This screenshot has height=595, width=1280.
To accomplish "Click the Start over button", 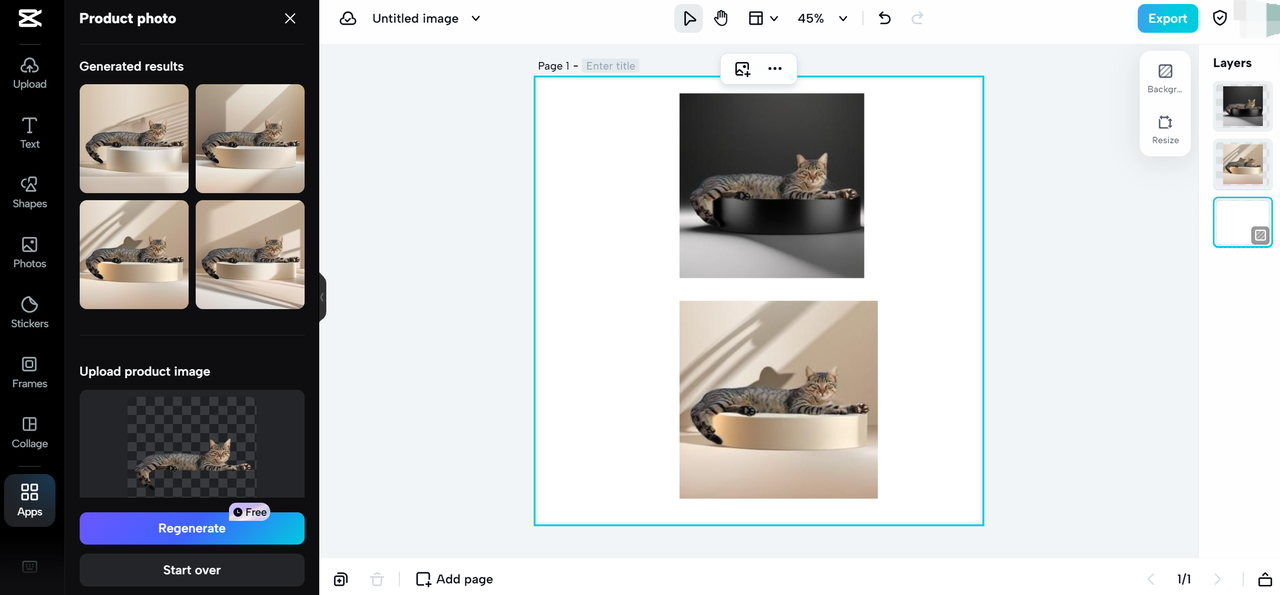I will point(192,570).
